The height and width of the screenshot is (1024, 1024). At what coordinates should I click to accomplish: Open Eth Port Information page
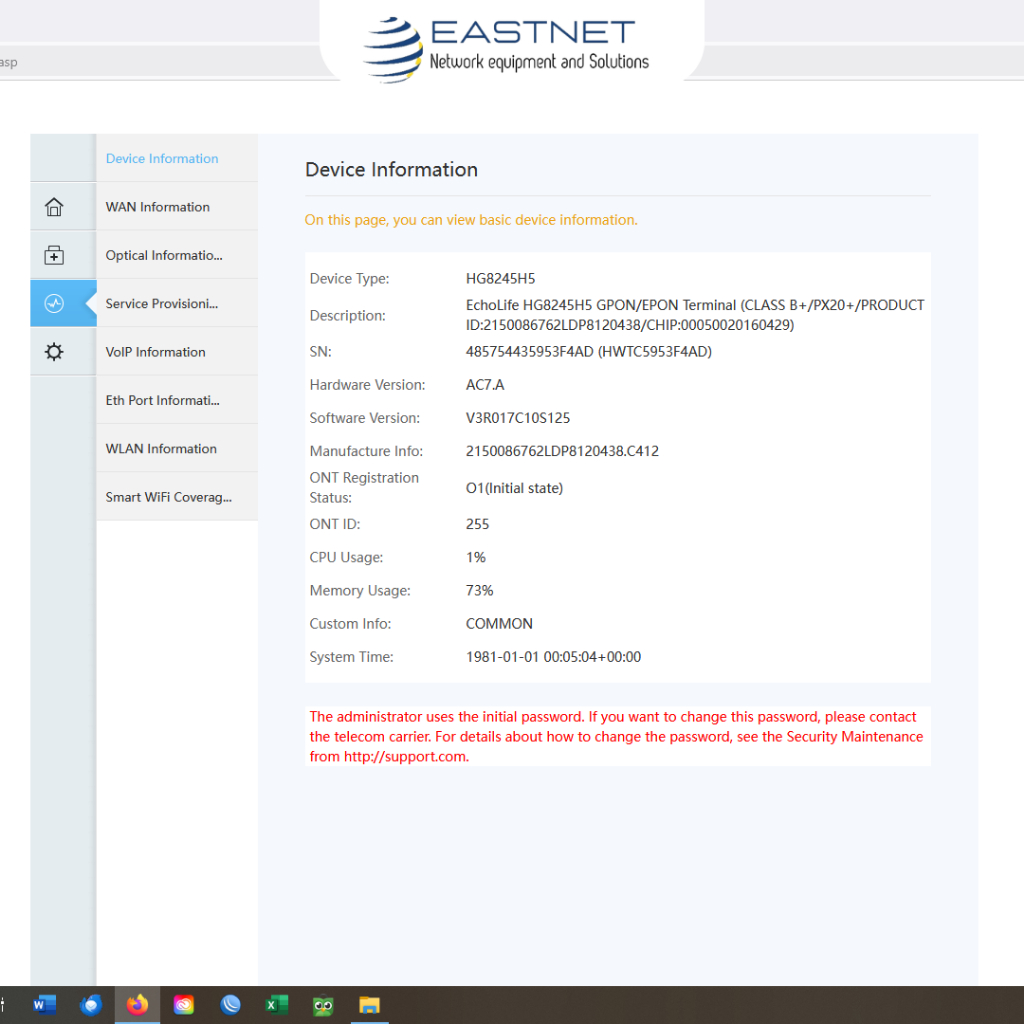coord(163,401)
